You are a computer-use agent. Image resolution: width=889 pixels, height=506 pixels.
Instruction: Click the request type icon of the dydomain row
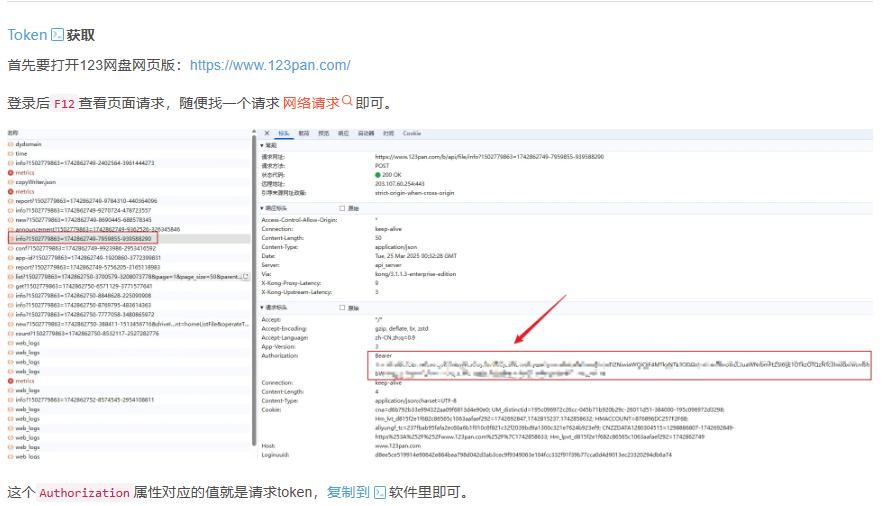[10, 144]
